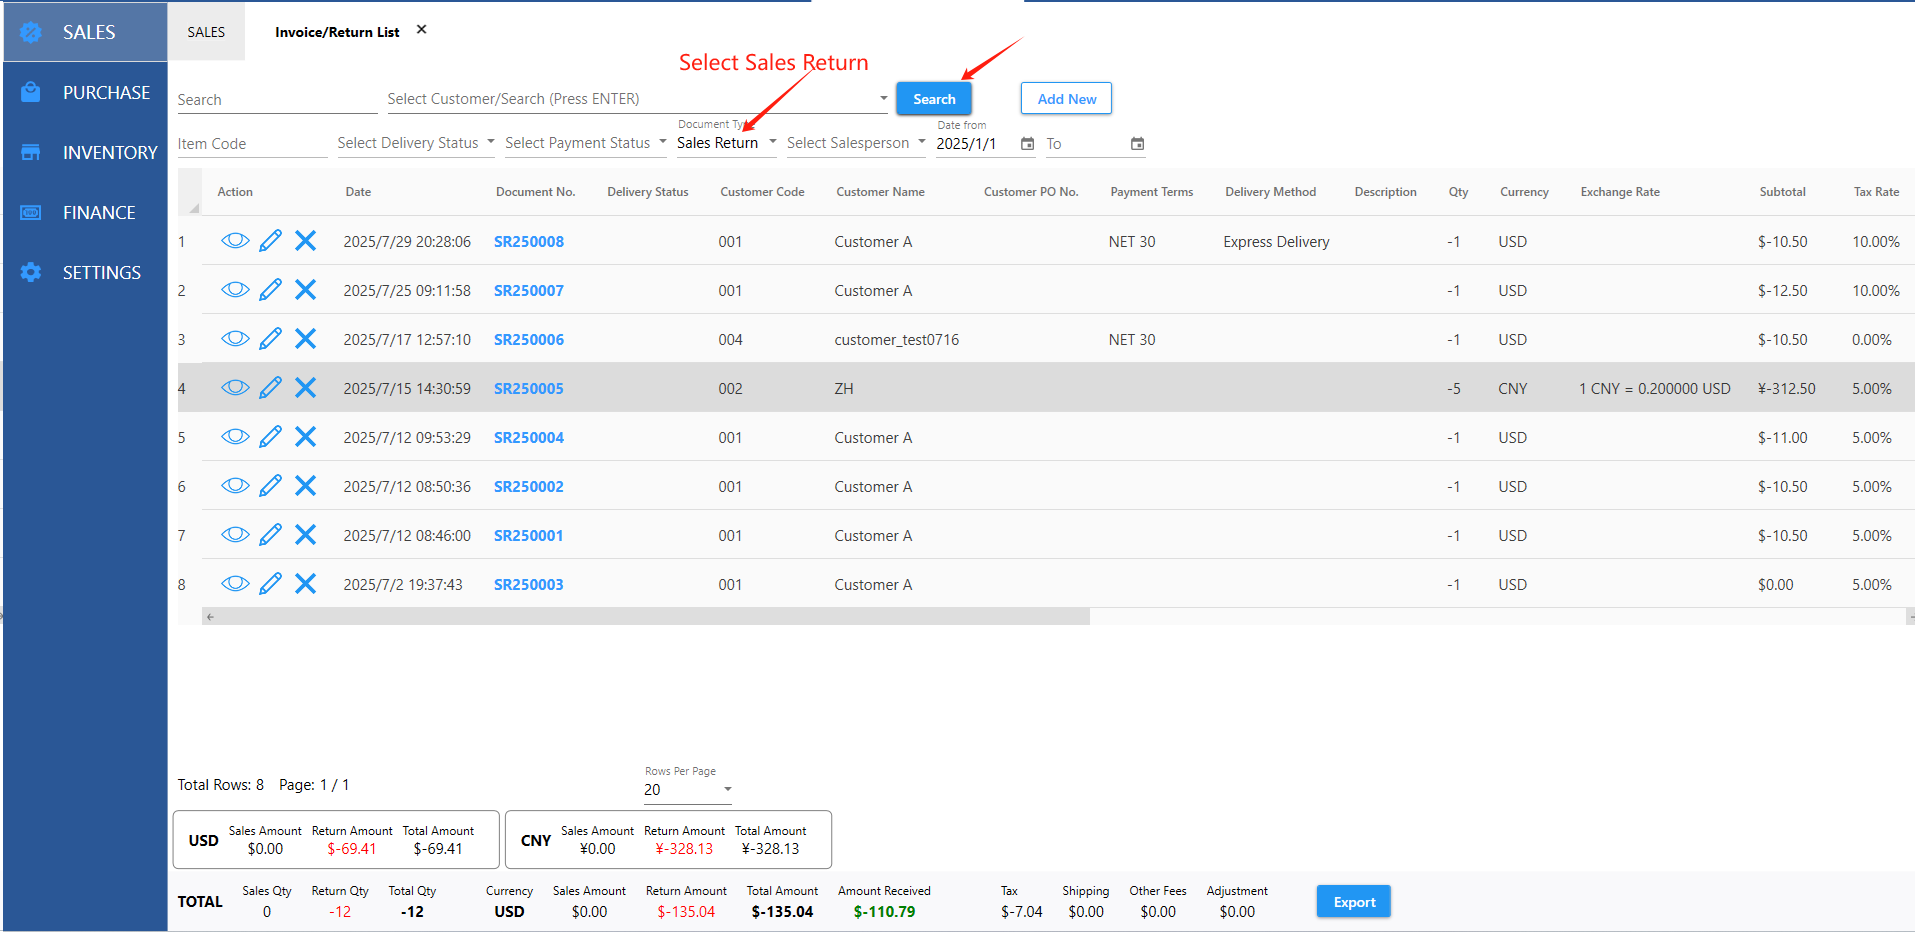Viewport: 1915px width, 932px height.
Task: Click the edit pencil icon for SR250008
Action: 270,241
